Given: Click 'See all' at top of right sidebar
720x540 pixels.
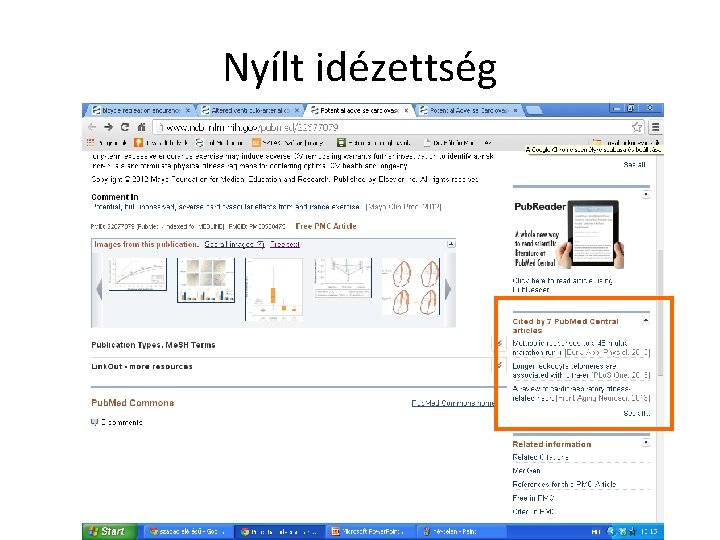Looking at the screenshot, I should (x=634, y=164).
